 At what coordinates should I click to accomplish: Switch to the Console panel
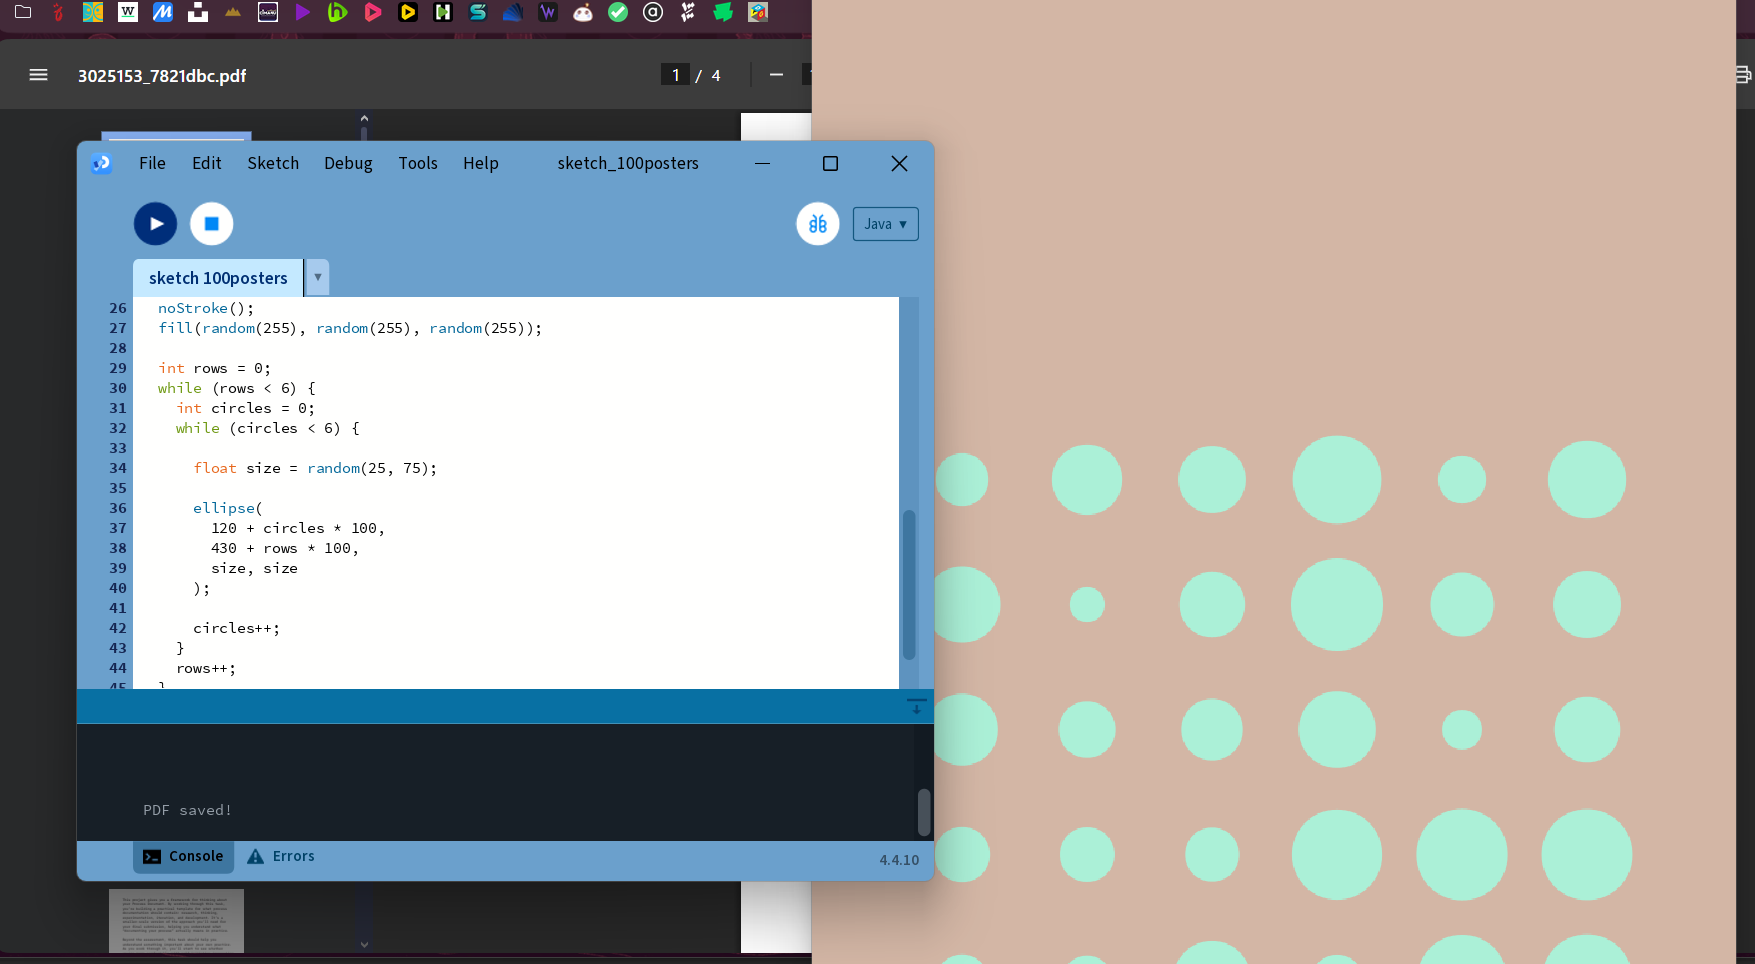(x=185, y=856)
